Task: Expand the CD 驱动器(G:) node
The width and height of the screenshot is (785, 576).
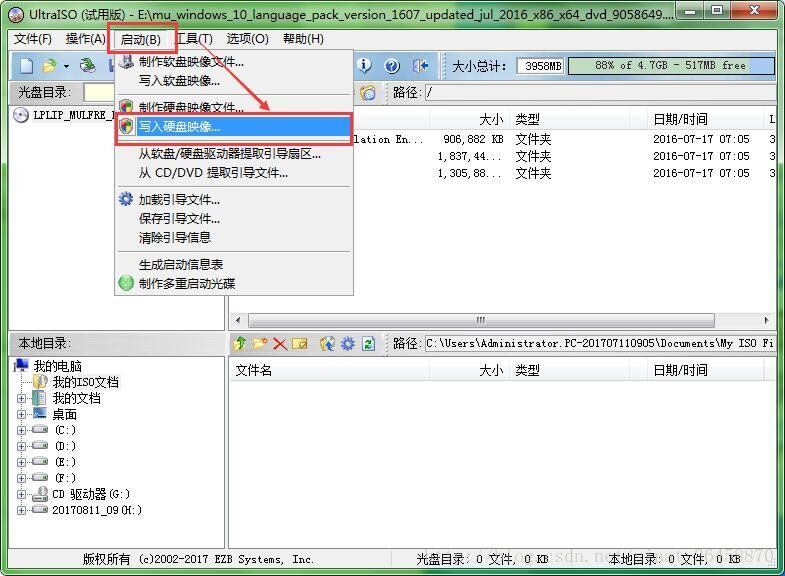Action: pos(21,494)
